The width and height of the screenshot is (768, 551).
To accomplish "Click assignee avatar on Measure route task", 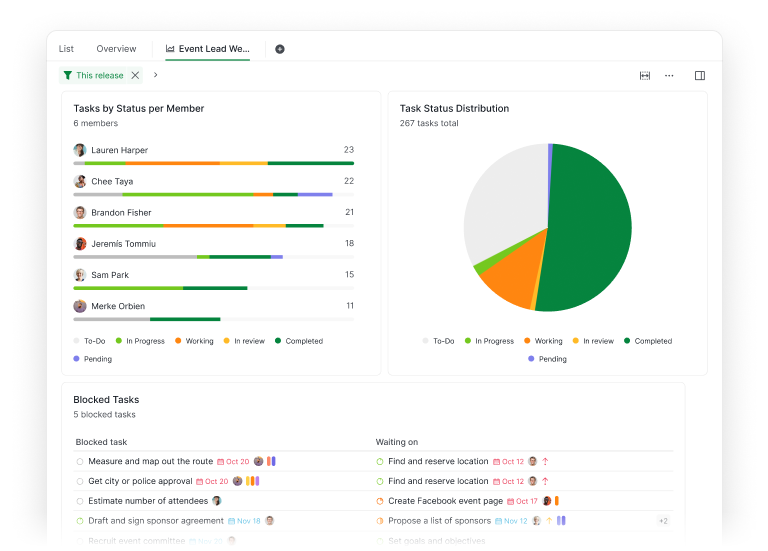I will [259, 461].
